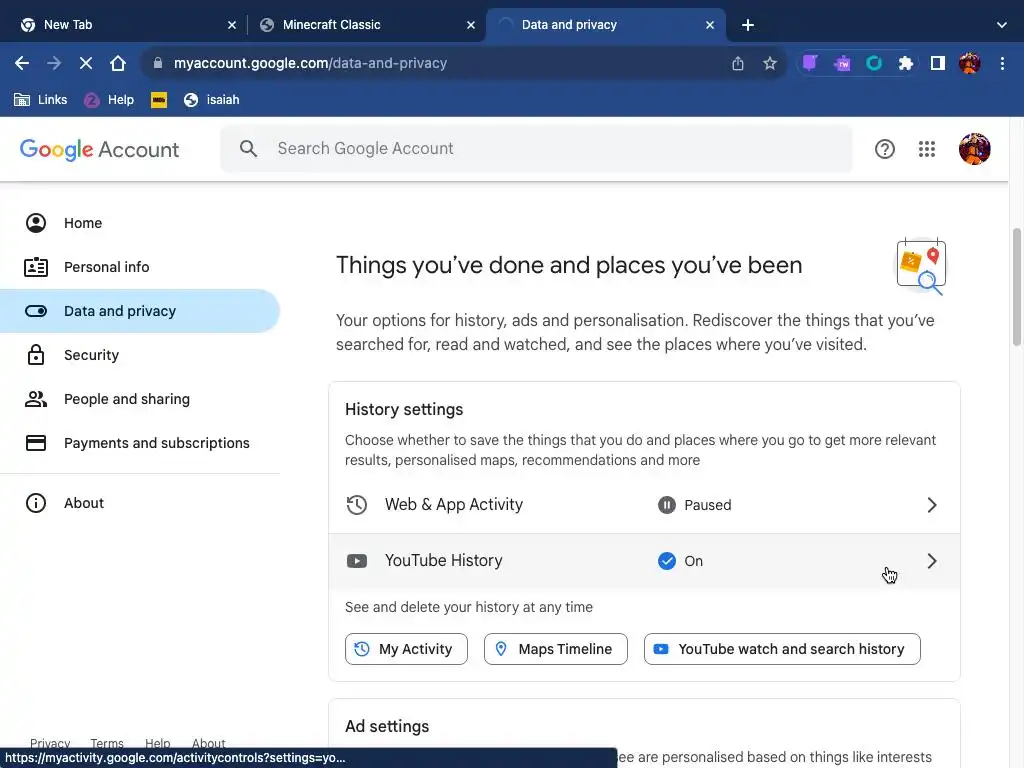Screen dimensions: 1024x768
Task: Open the My Activity button
Action: point(406,649)
